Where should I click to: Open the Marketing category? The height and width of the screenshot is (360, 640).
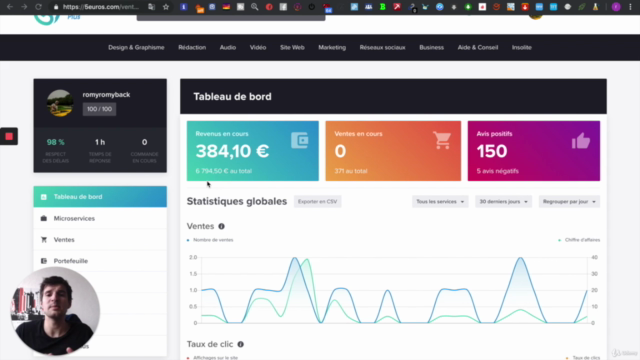[332, 47]
